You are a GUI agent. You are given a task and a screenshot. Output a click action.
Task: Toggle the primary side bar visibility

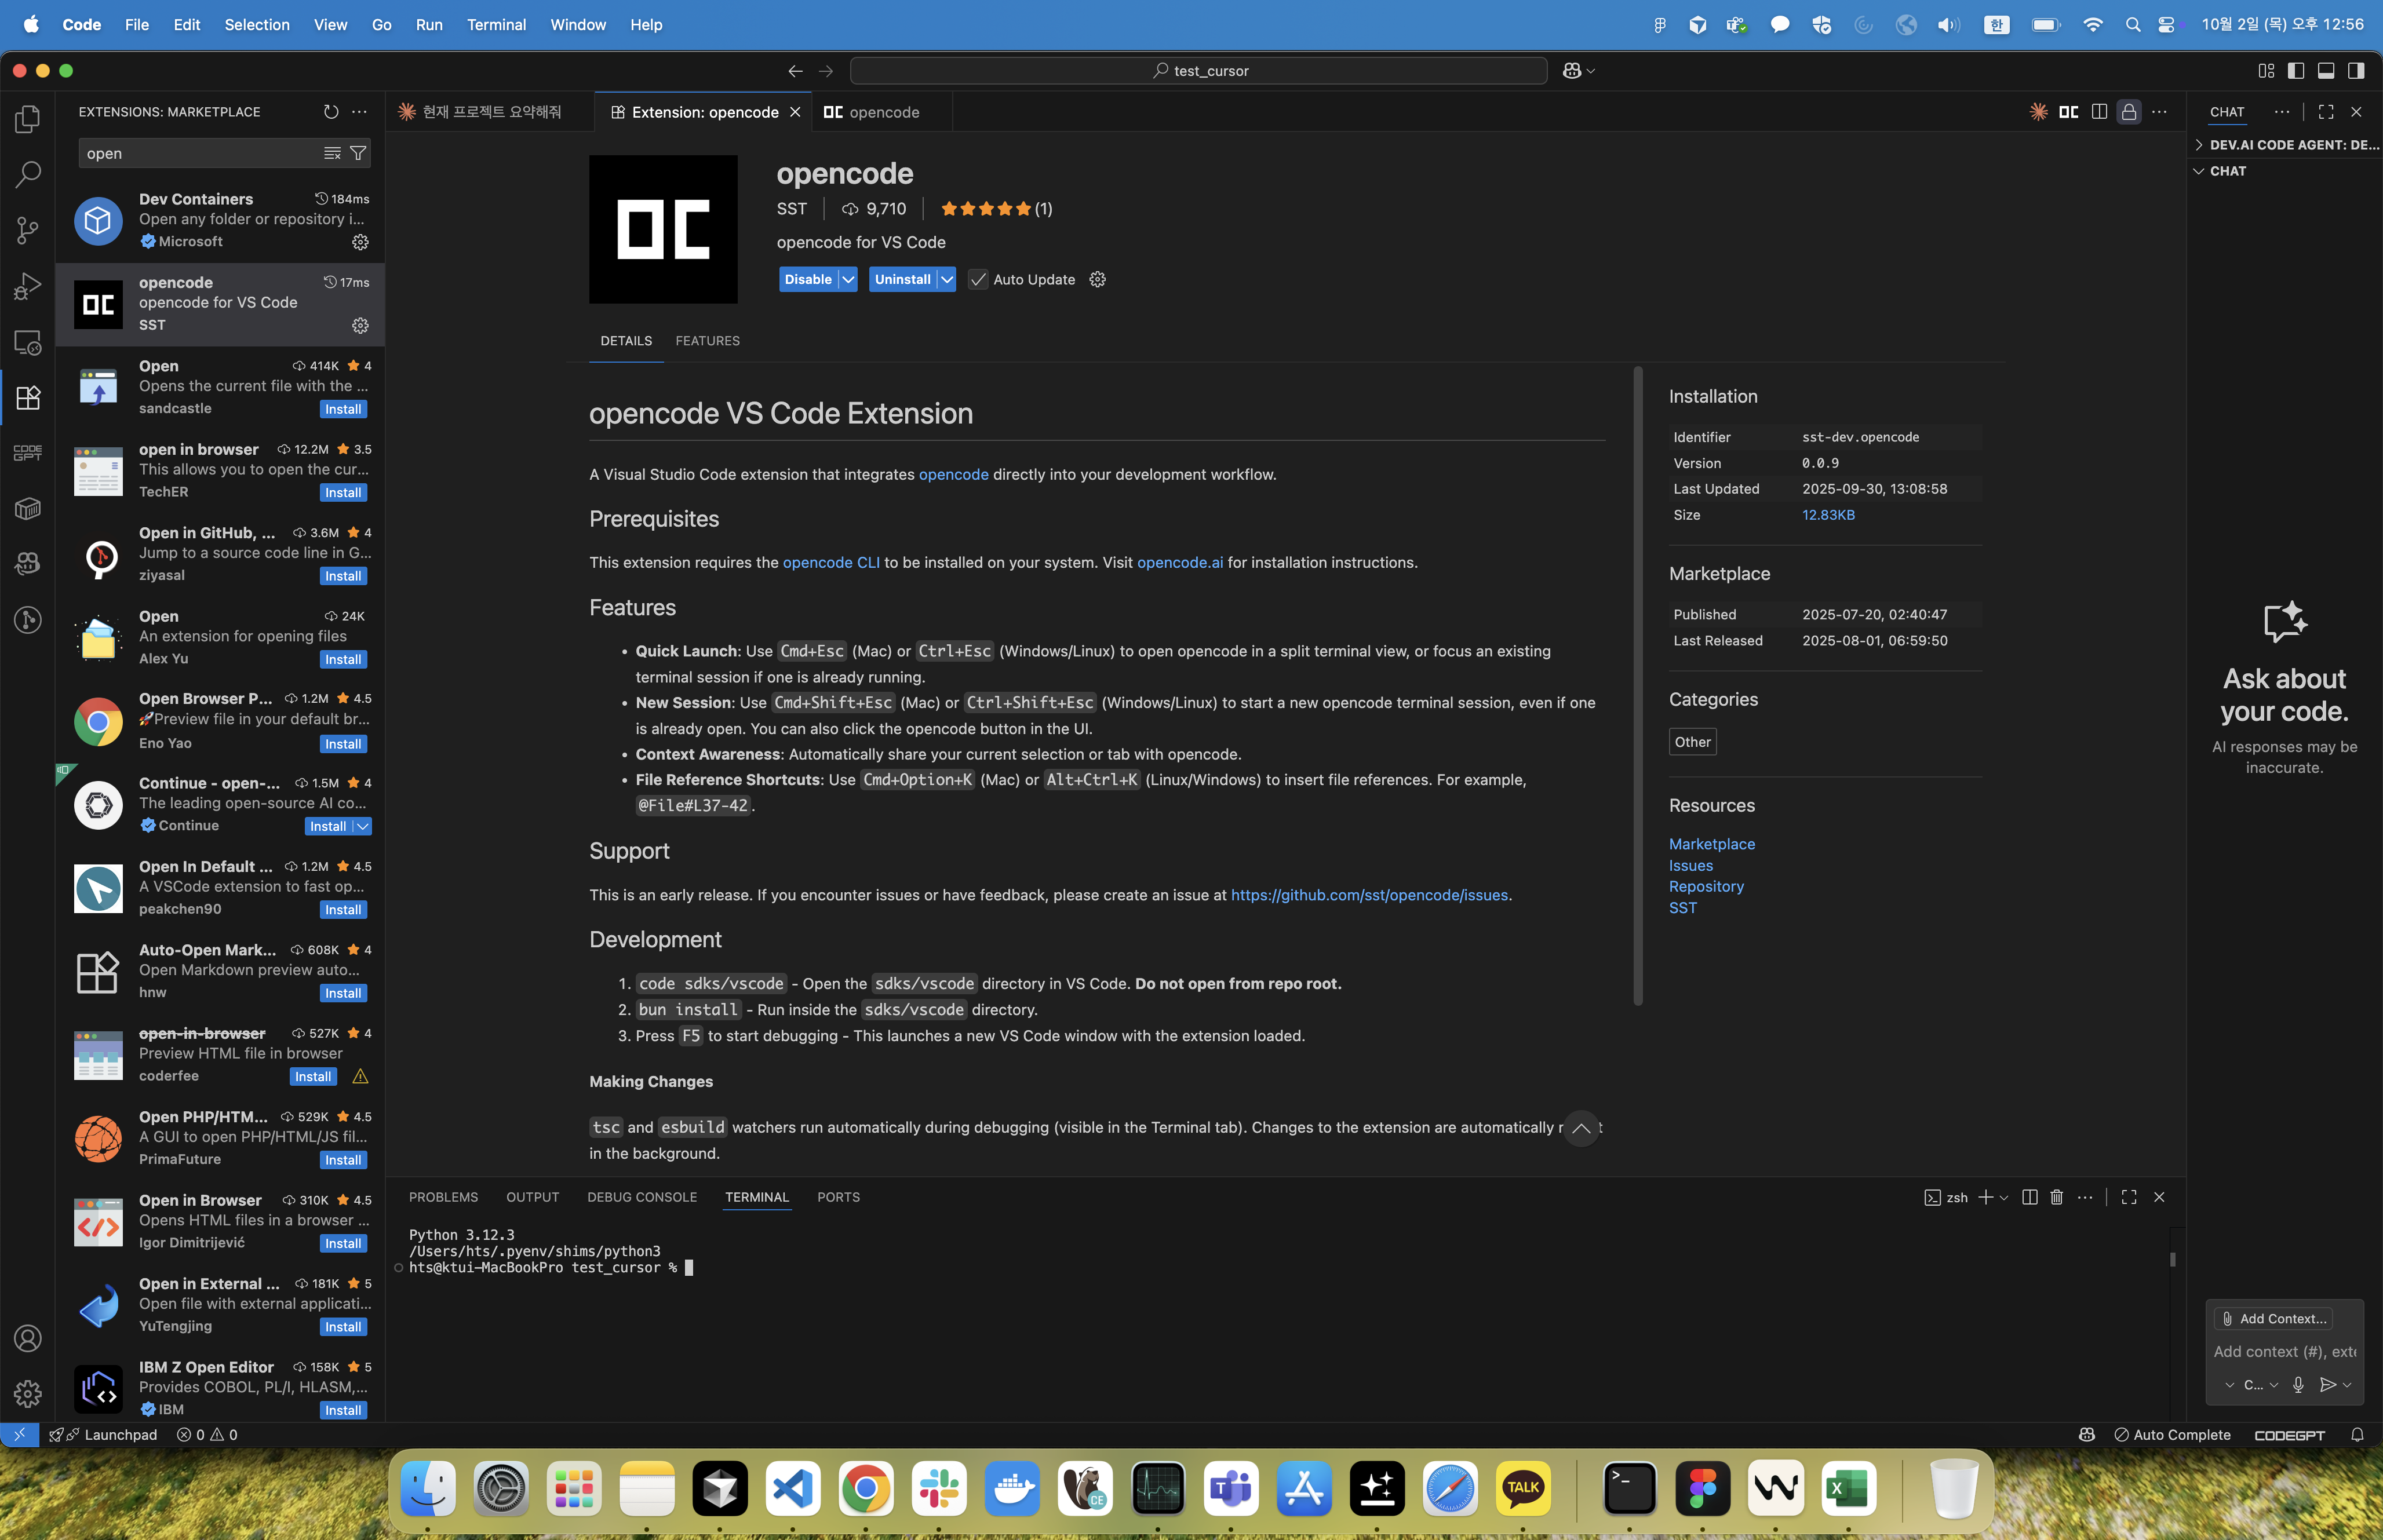click(2296, 71)
